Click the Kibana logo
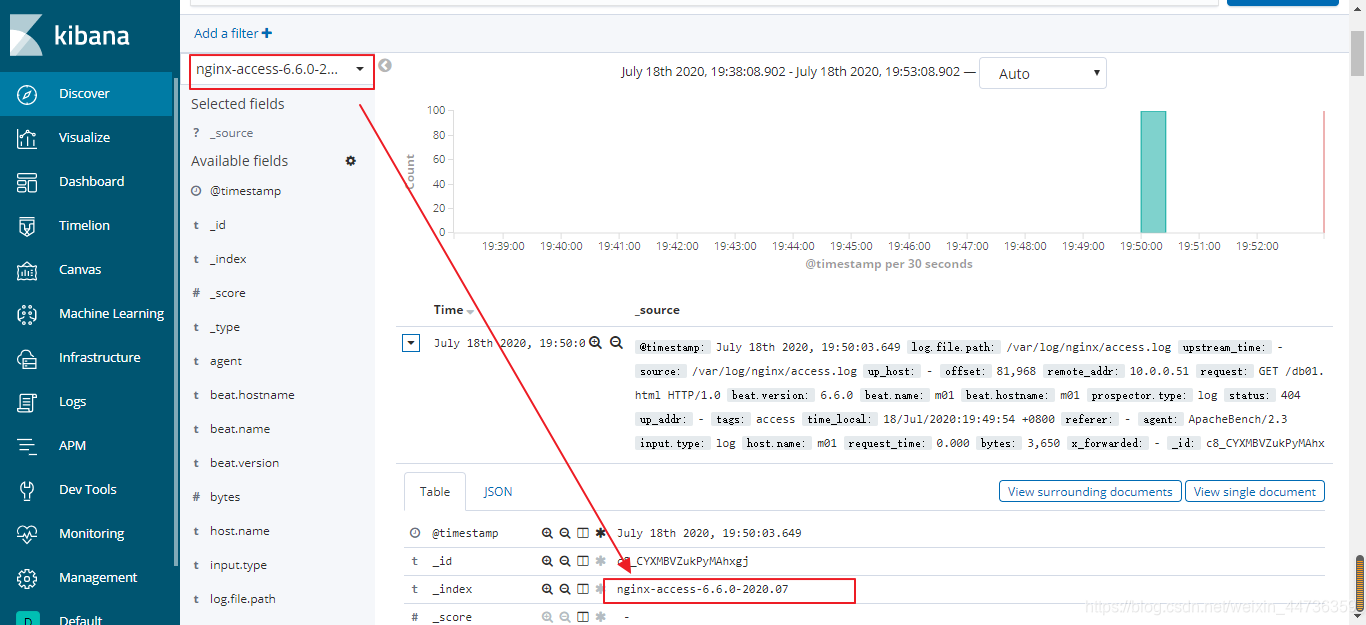The width and height of the screenshot is (1366, 625). [x=69, y=35]
